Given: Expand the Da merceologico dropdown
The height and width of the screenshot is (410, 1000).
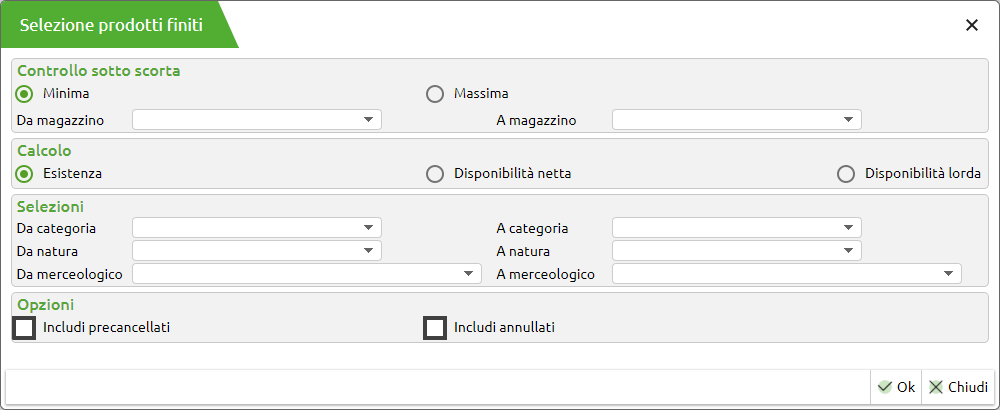Looking at the screenshot, I should (468, 274).
